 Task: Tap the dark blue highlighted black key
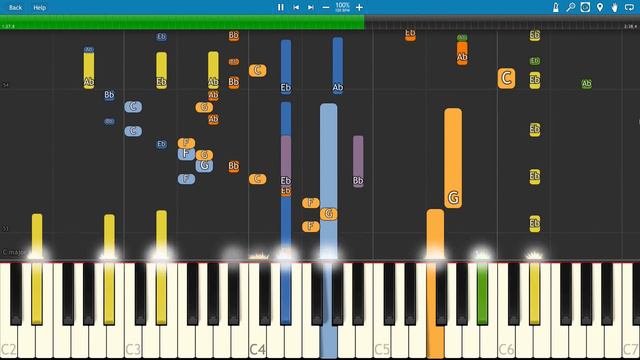[x=286, y=293]
